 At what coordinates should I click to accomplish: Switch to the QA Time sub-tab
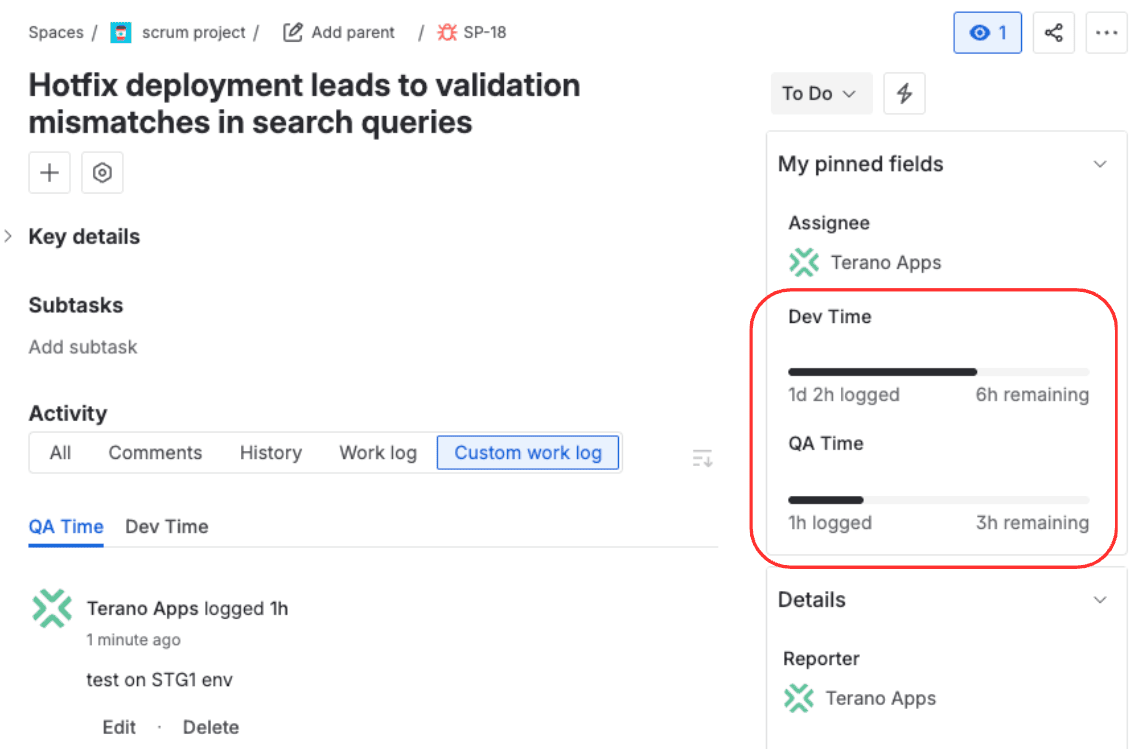tap(66, 527)
